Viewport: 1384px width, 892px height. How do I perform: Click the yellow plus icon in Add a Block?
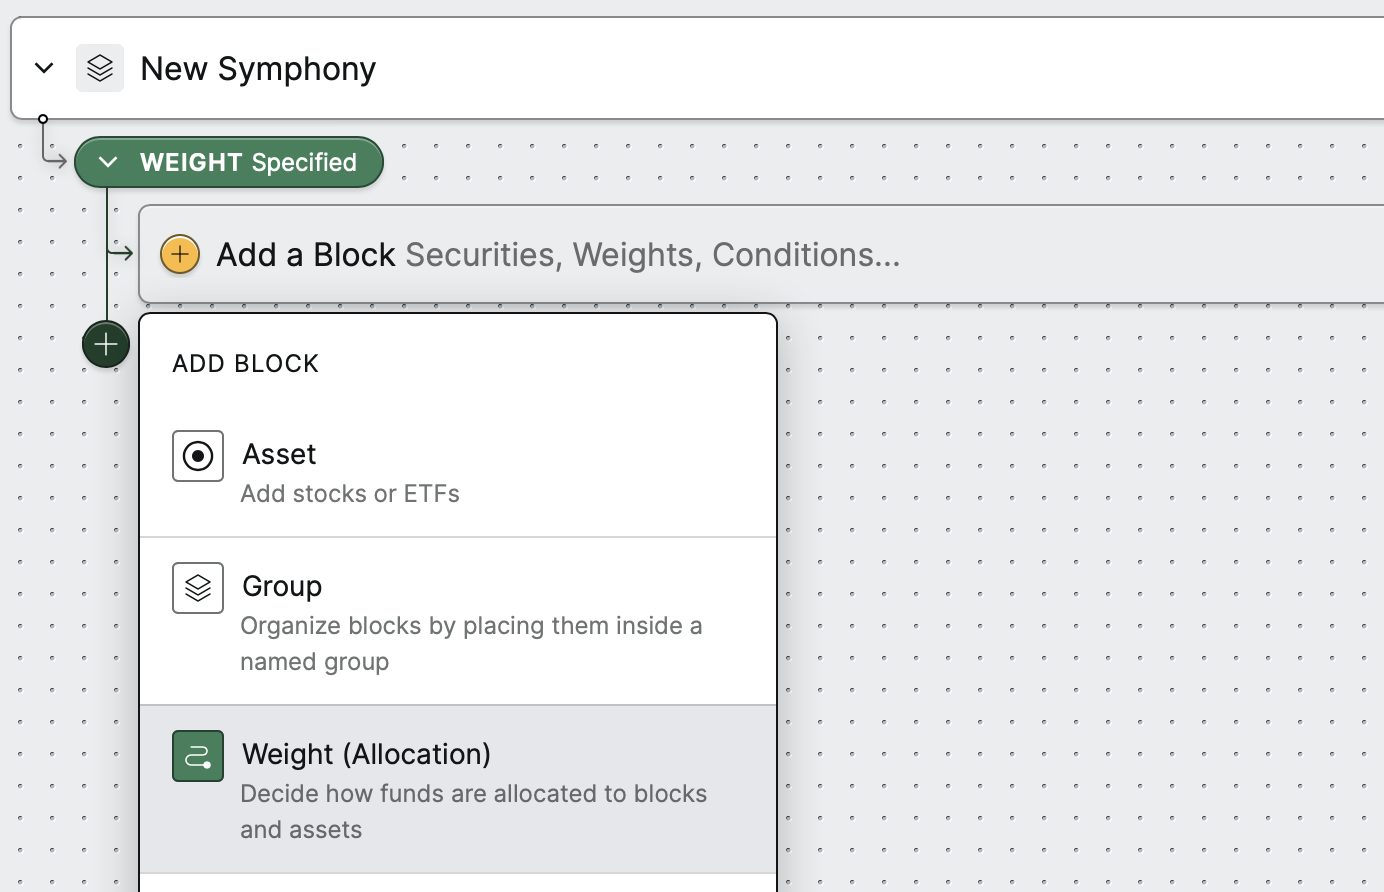click(x=180, y=254)
